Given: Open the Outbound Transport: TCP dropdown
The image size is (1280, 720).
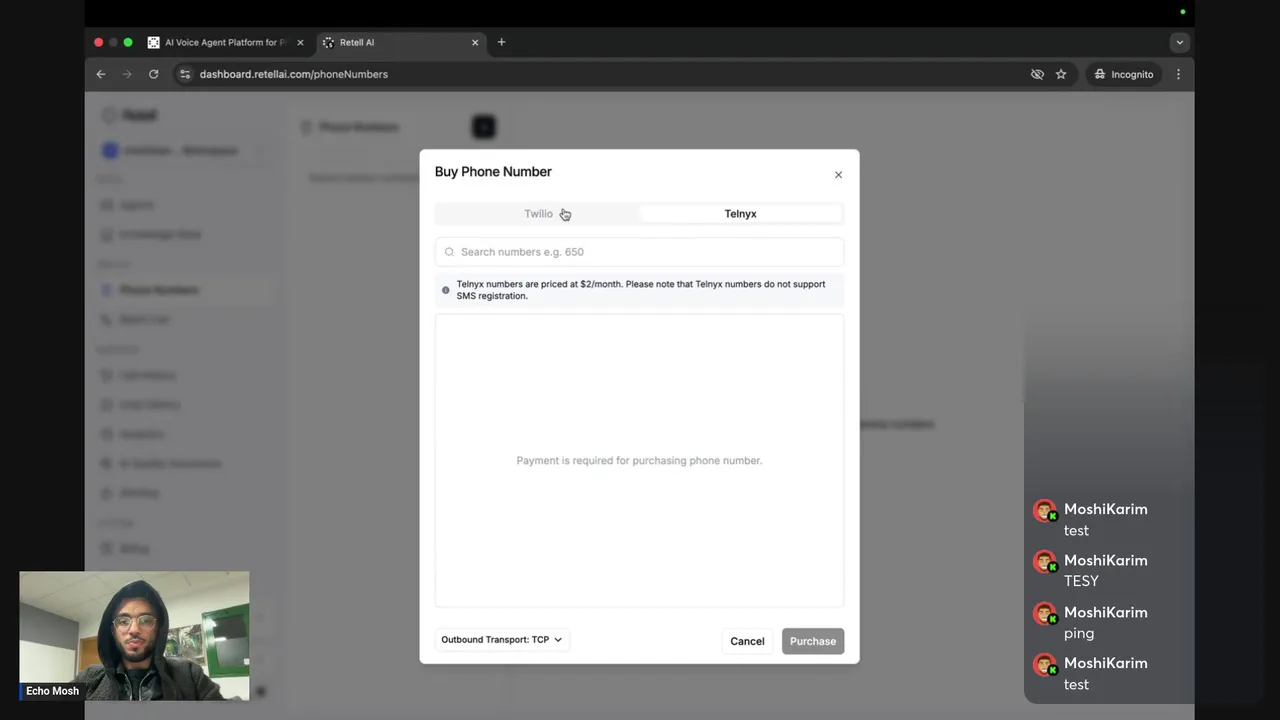Looking at the screenshot, I should coord(501,640).
